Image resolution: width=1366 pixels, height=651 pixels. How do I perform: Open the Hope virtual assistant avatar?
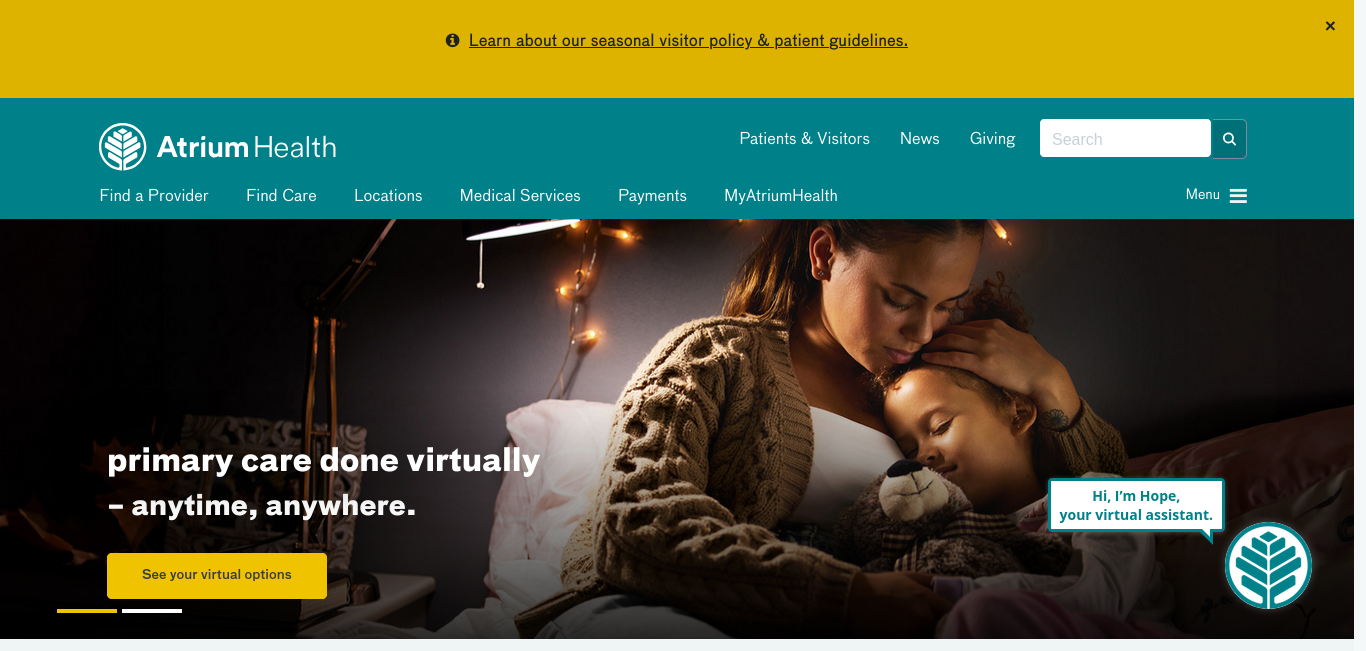click(x=1268, y=566)
